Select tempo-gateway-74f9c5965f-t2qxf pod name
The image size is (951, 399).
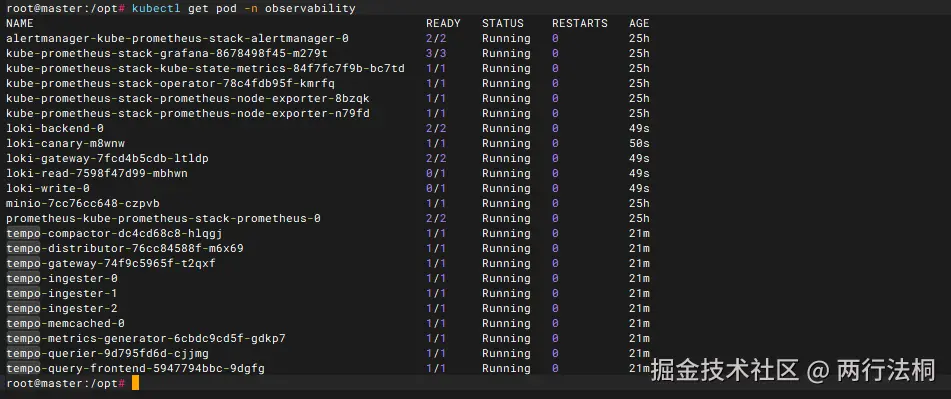tap(111, 263)
